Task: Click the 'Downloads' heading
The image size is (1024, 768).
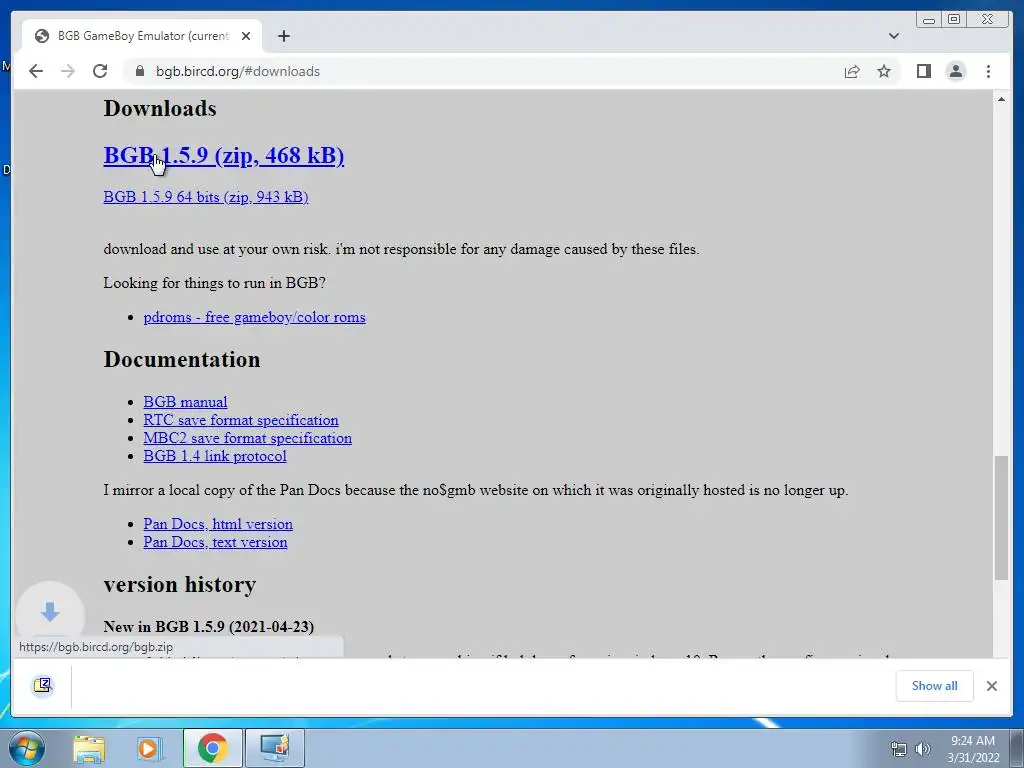Action: pos(160,108)
